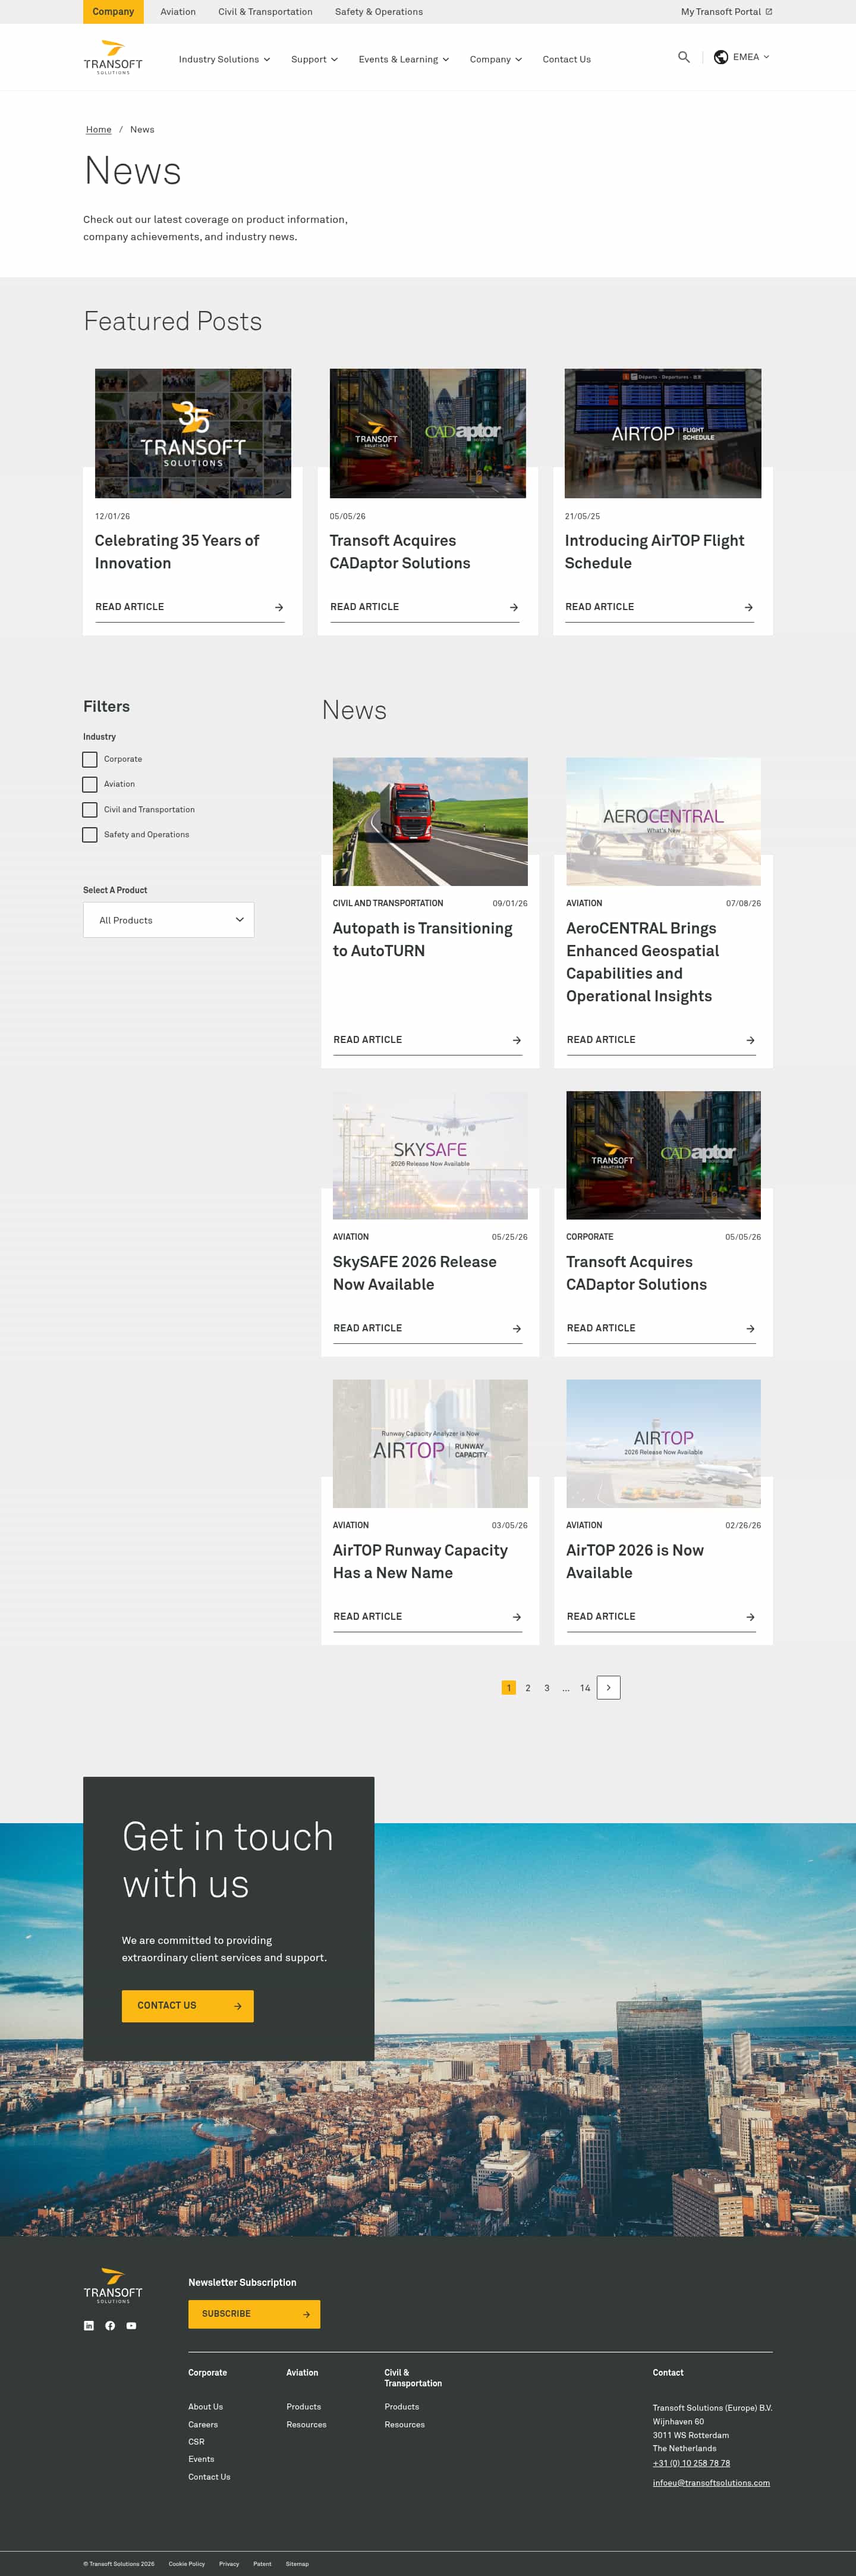Read news Transoft Acquires CADaptor Solutions article

(661, 1328)
